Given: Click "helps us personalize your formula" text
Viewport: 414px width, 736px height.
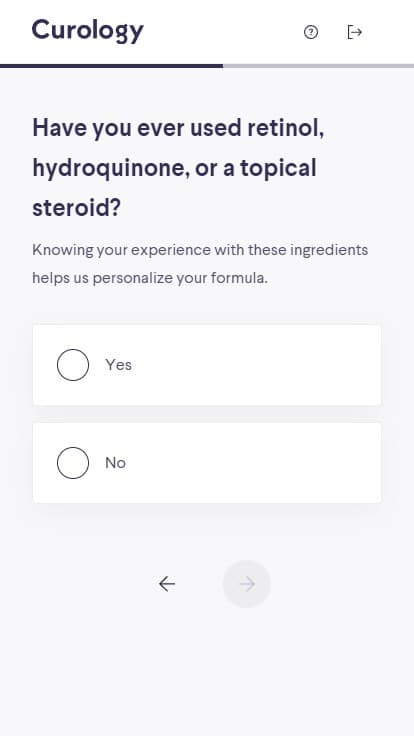Looking at the screenshot, I should [x=150, y=278].
